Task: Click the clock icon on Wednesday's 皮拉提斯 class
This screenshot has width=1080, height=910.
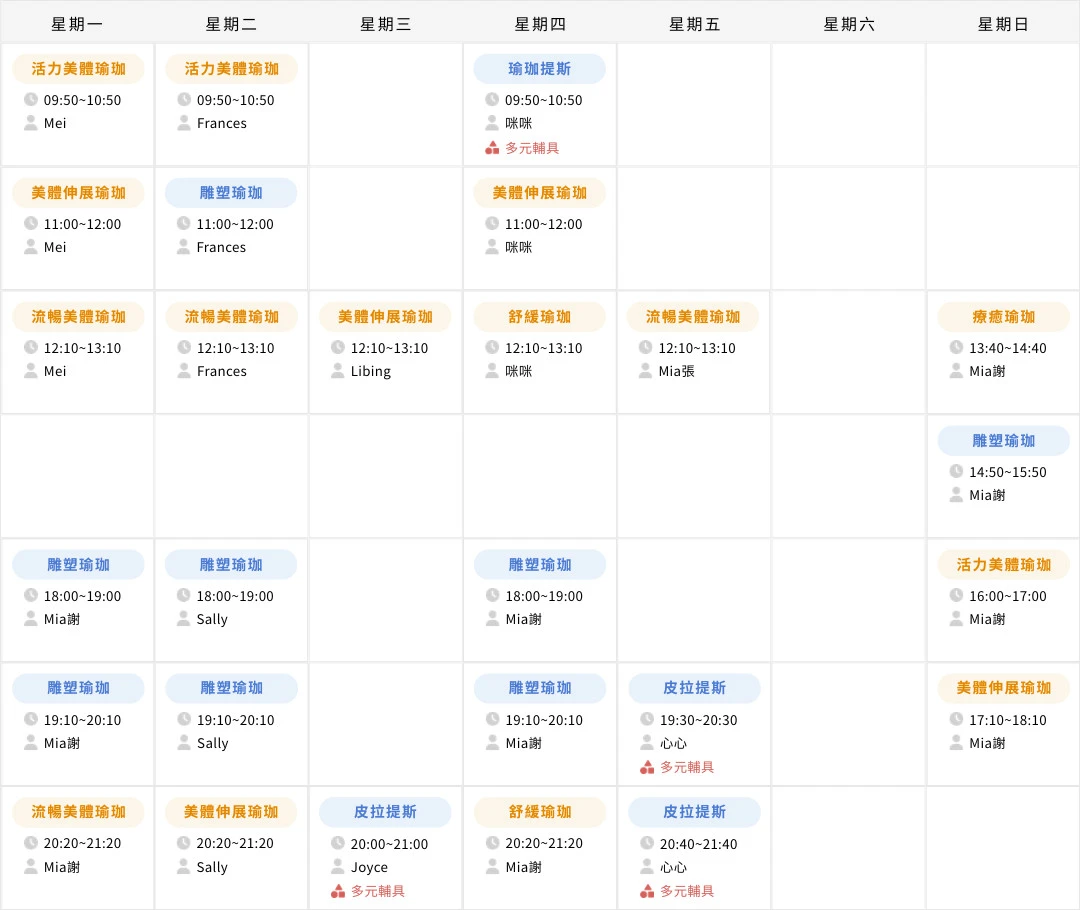Action: (338, 843)
